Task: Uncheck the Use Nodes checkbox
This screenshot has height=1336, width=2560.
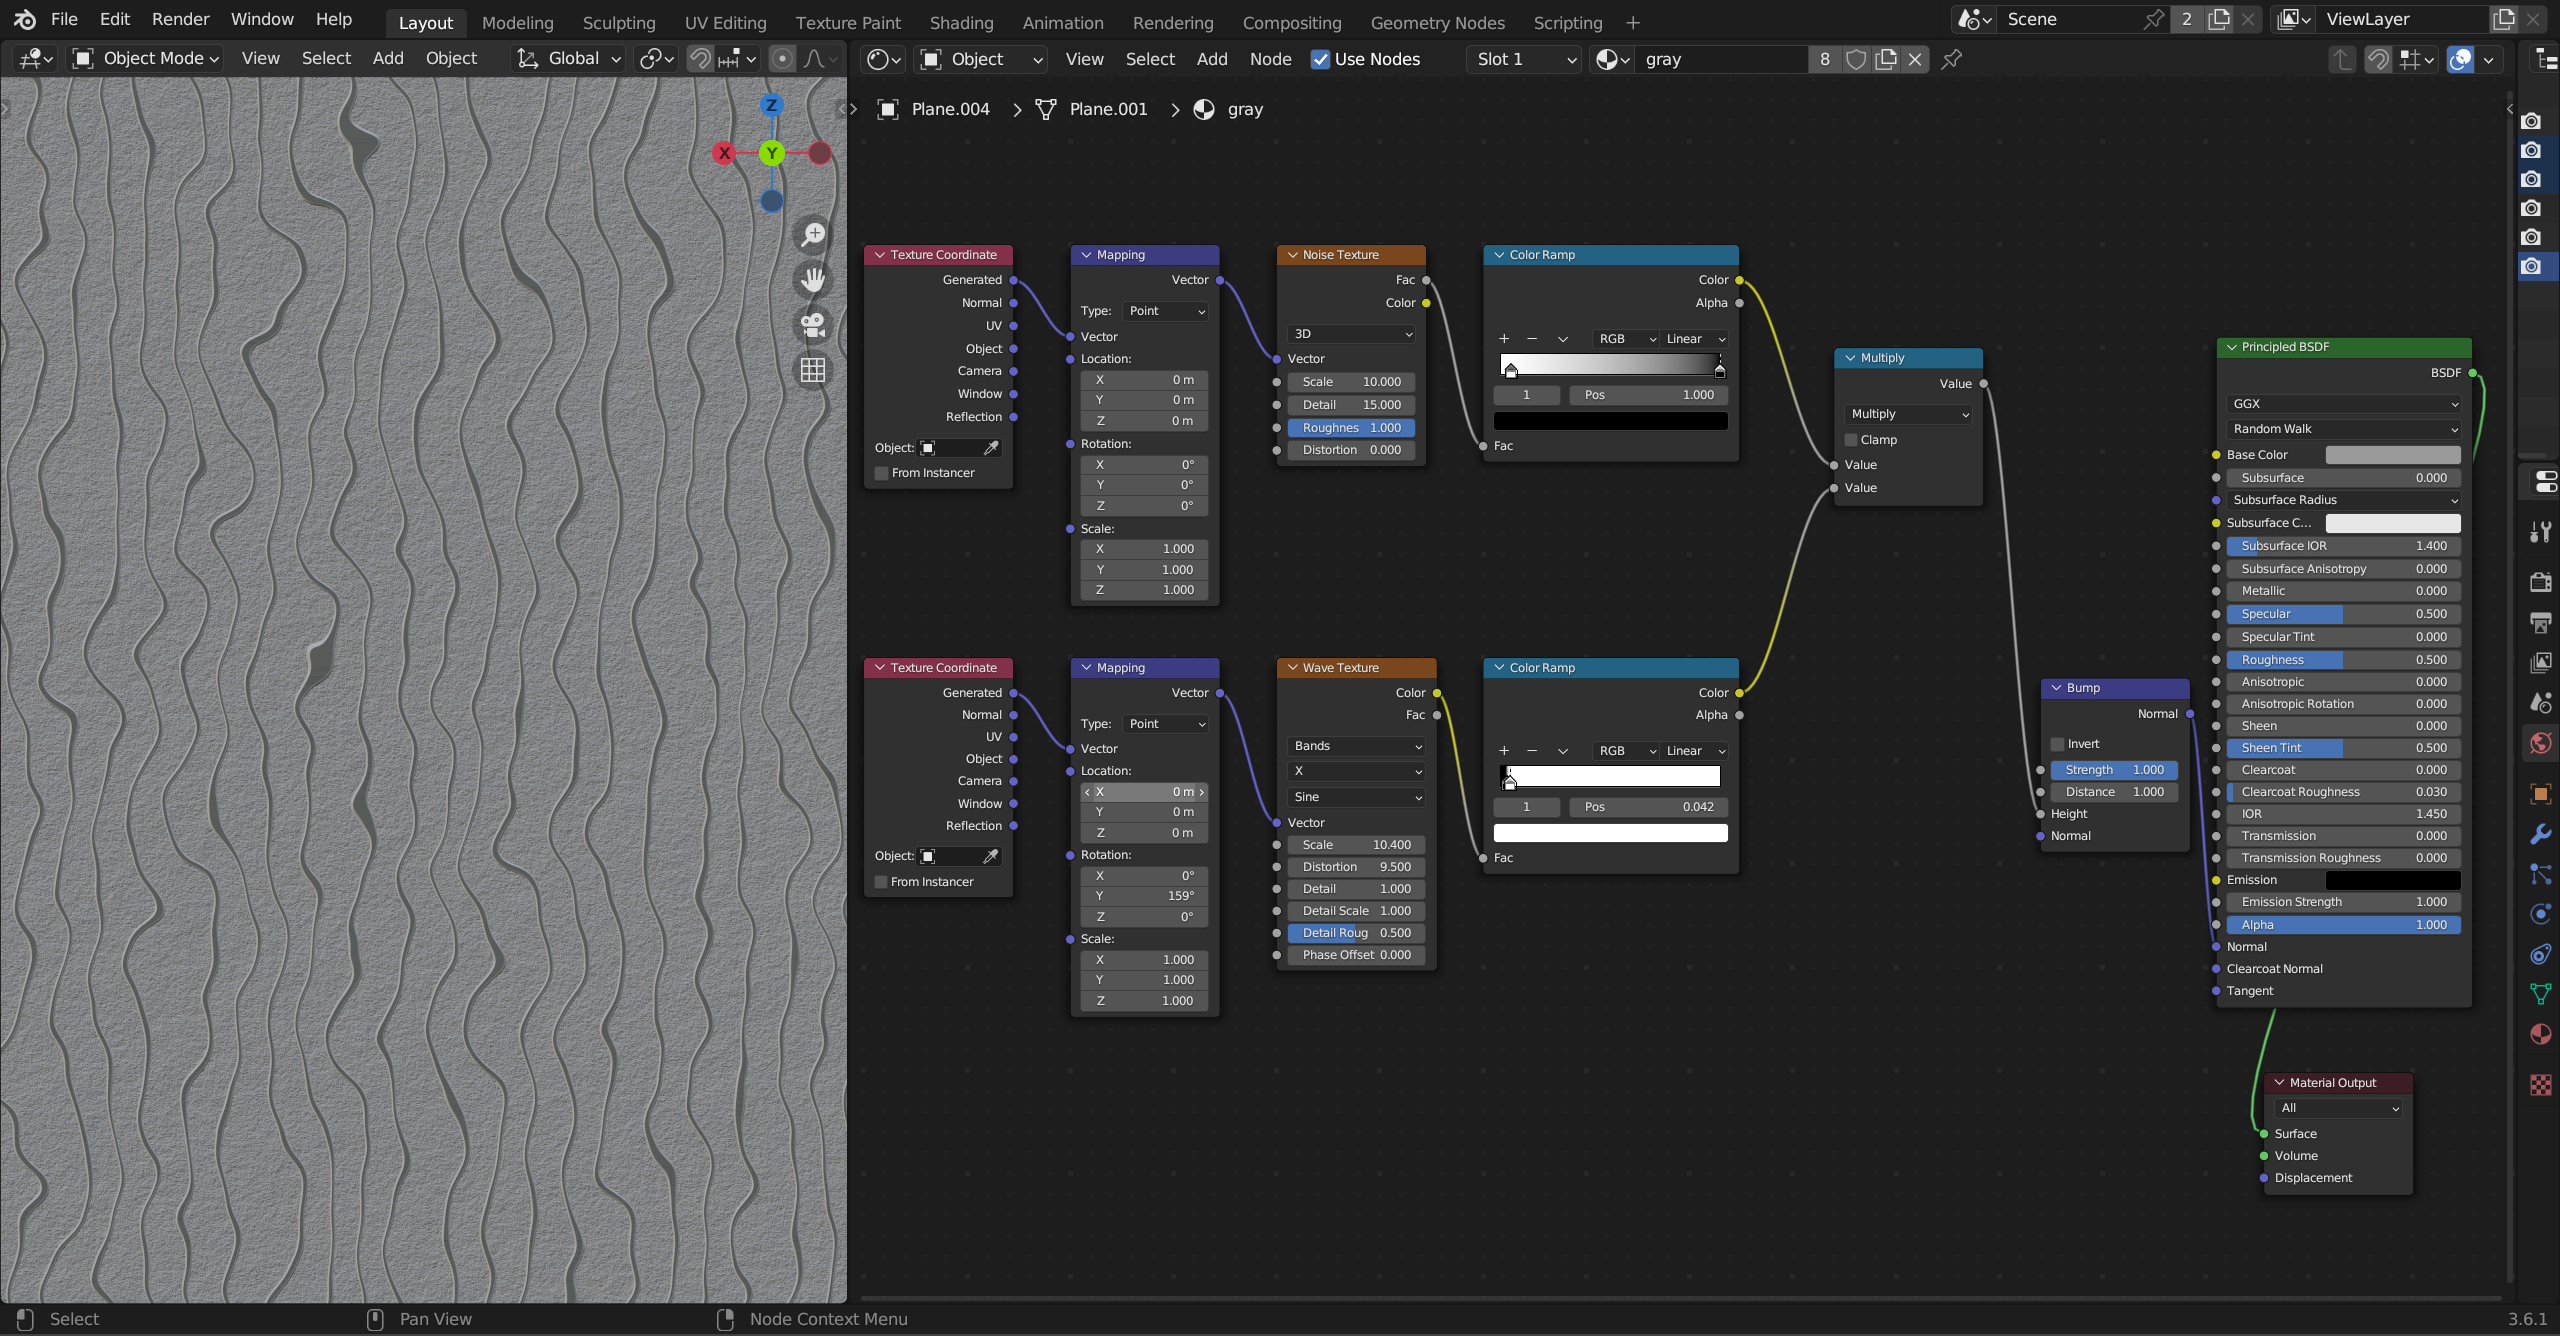Action: [1320, 59]
